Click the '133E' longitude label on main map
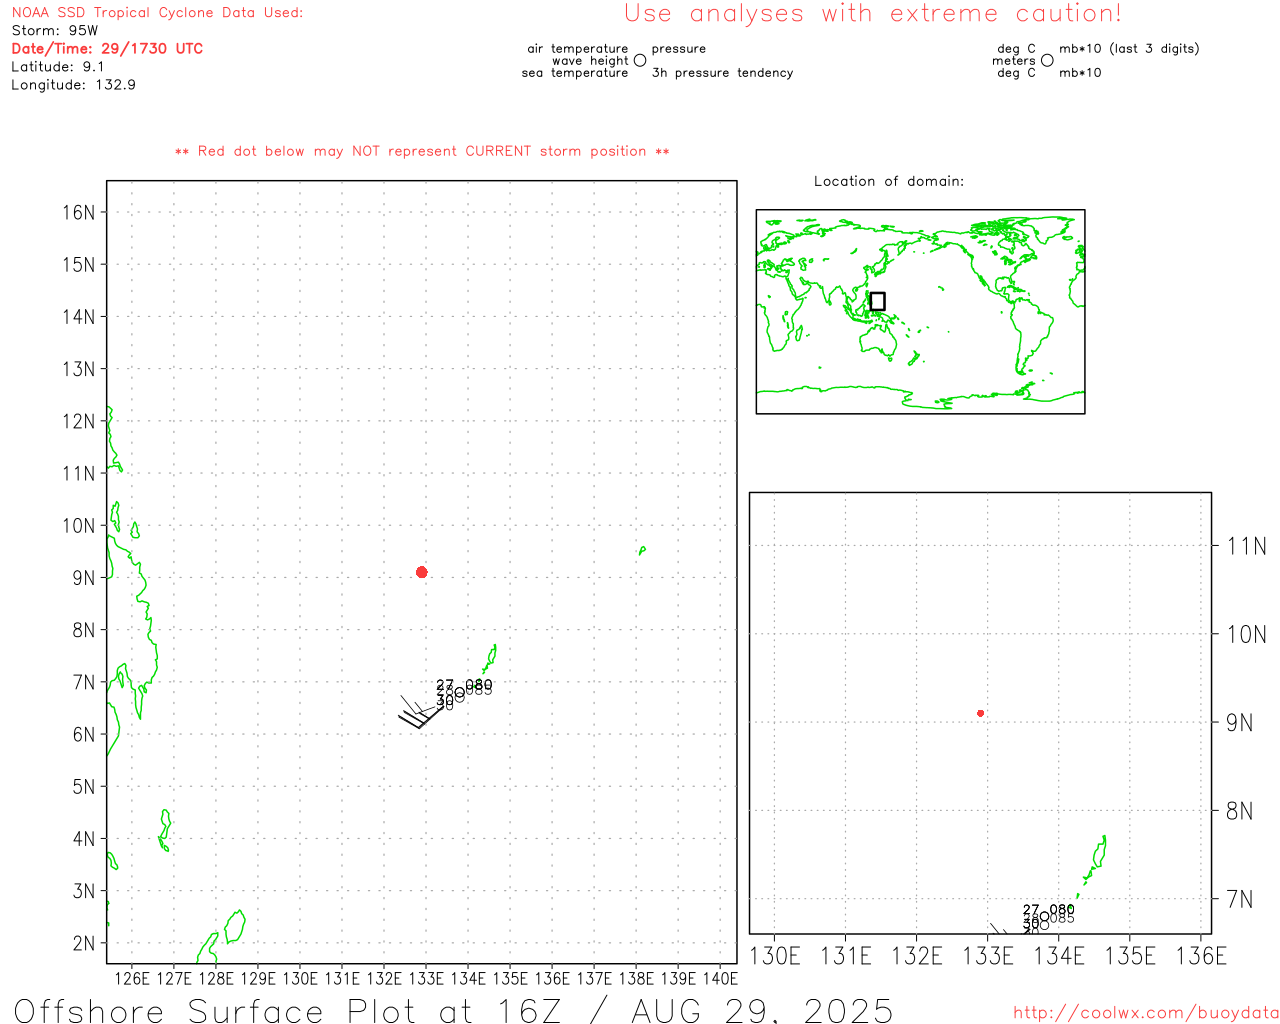The width and height of the screenshot is (1280, 1024). pyautogui.click(x=426, y=978)
